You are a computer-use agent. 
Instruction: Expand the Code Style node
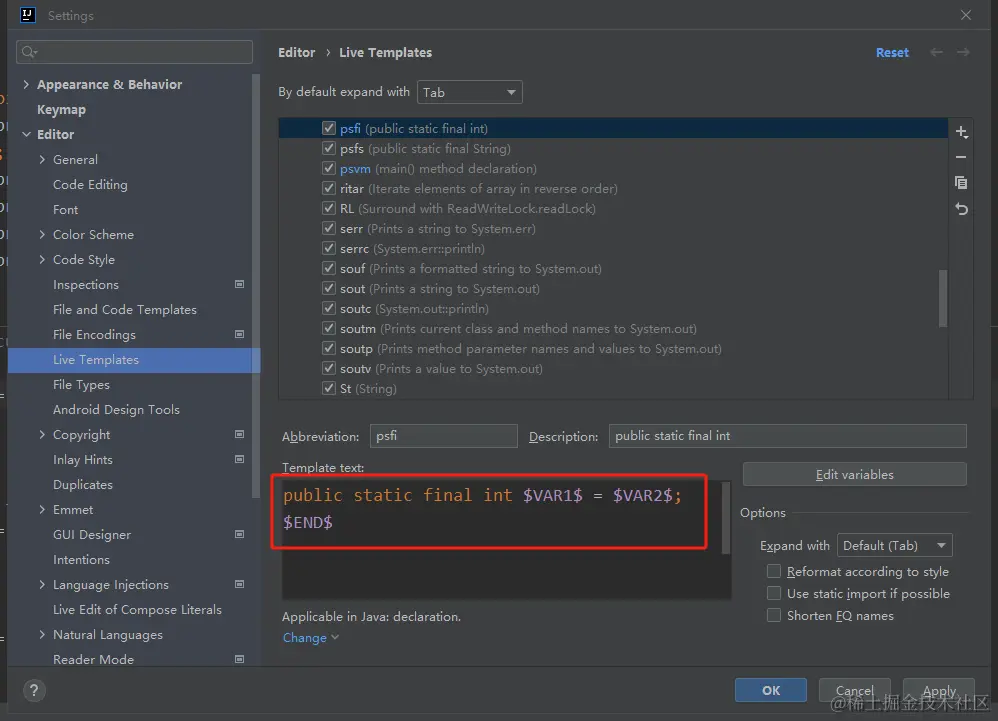click(42, 259)
